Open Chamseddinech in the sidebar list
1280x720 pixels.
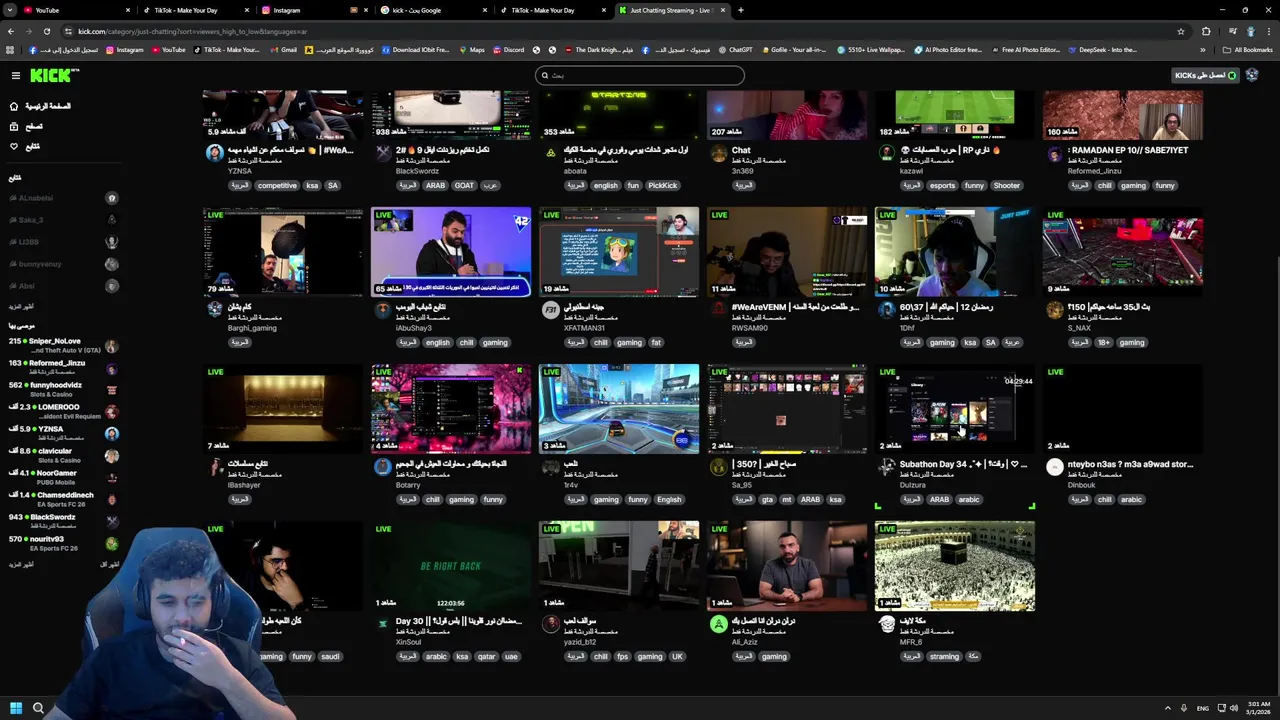62,499
